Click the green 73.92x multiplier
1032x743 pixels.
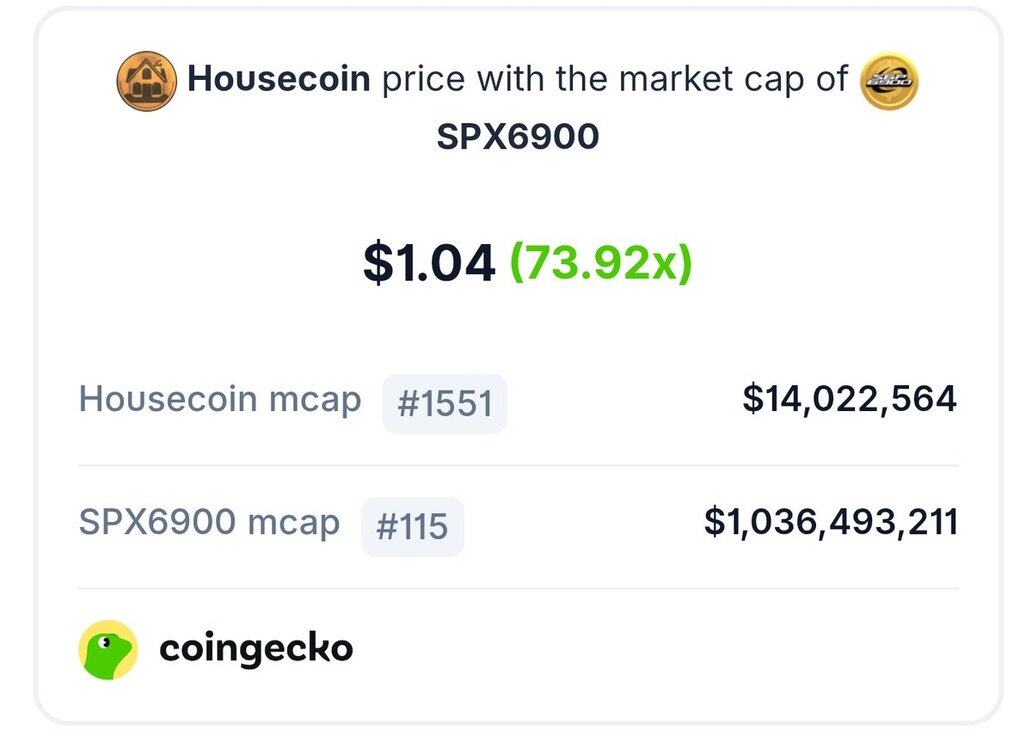click(602, 263)
